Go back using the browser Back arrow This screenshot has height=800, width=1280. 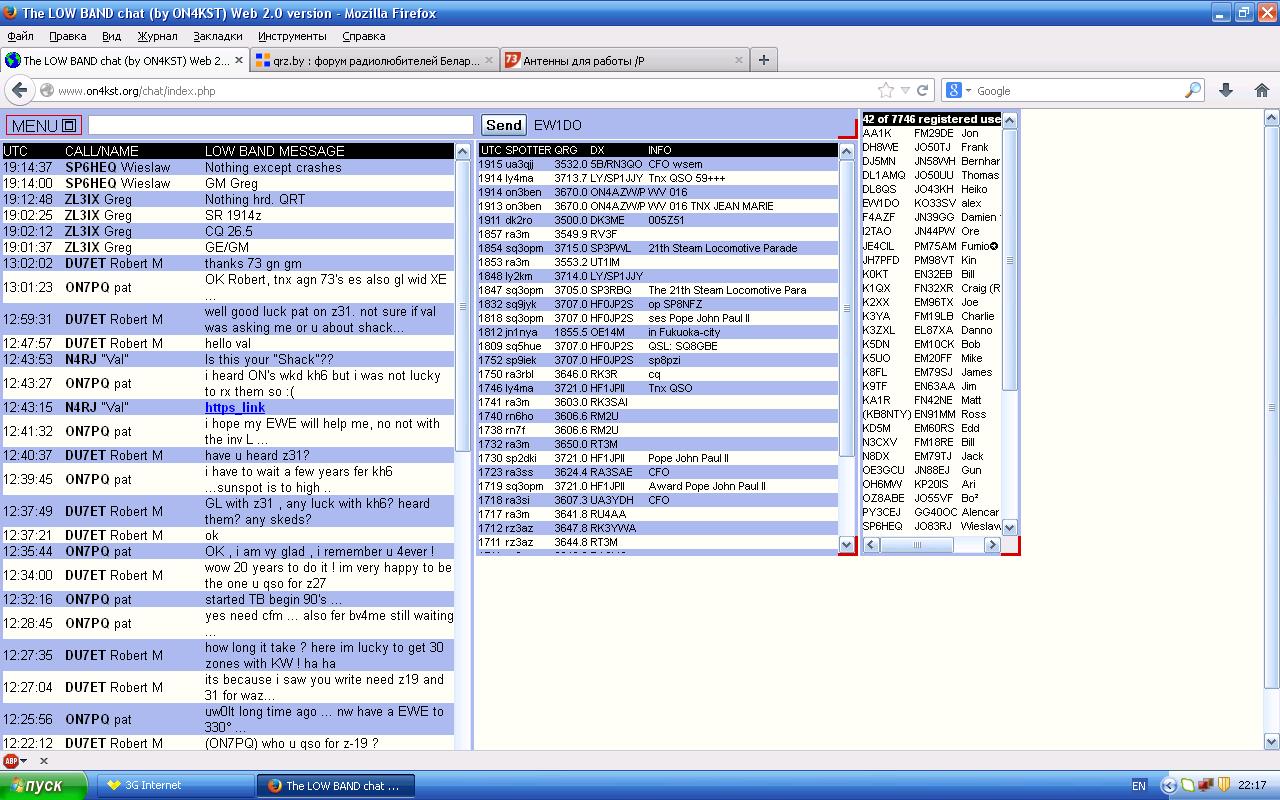(19, 90)
